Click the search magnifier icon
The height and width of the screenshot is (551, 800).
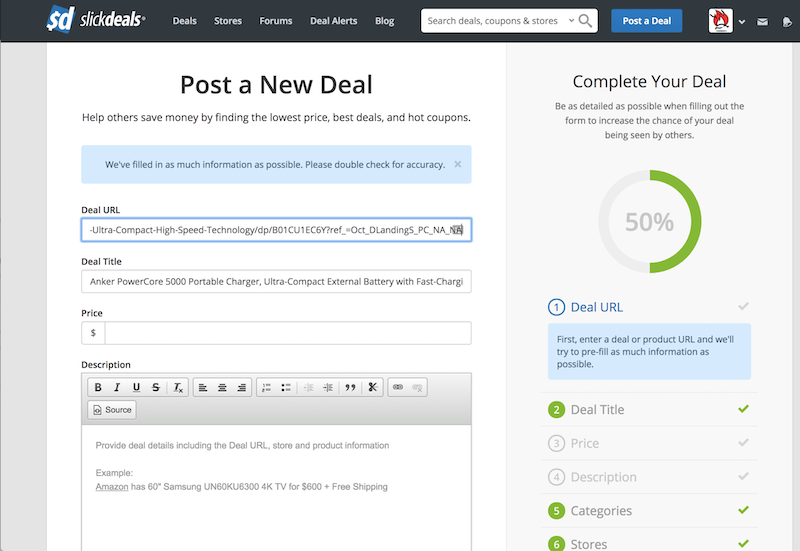click(586, 21)
